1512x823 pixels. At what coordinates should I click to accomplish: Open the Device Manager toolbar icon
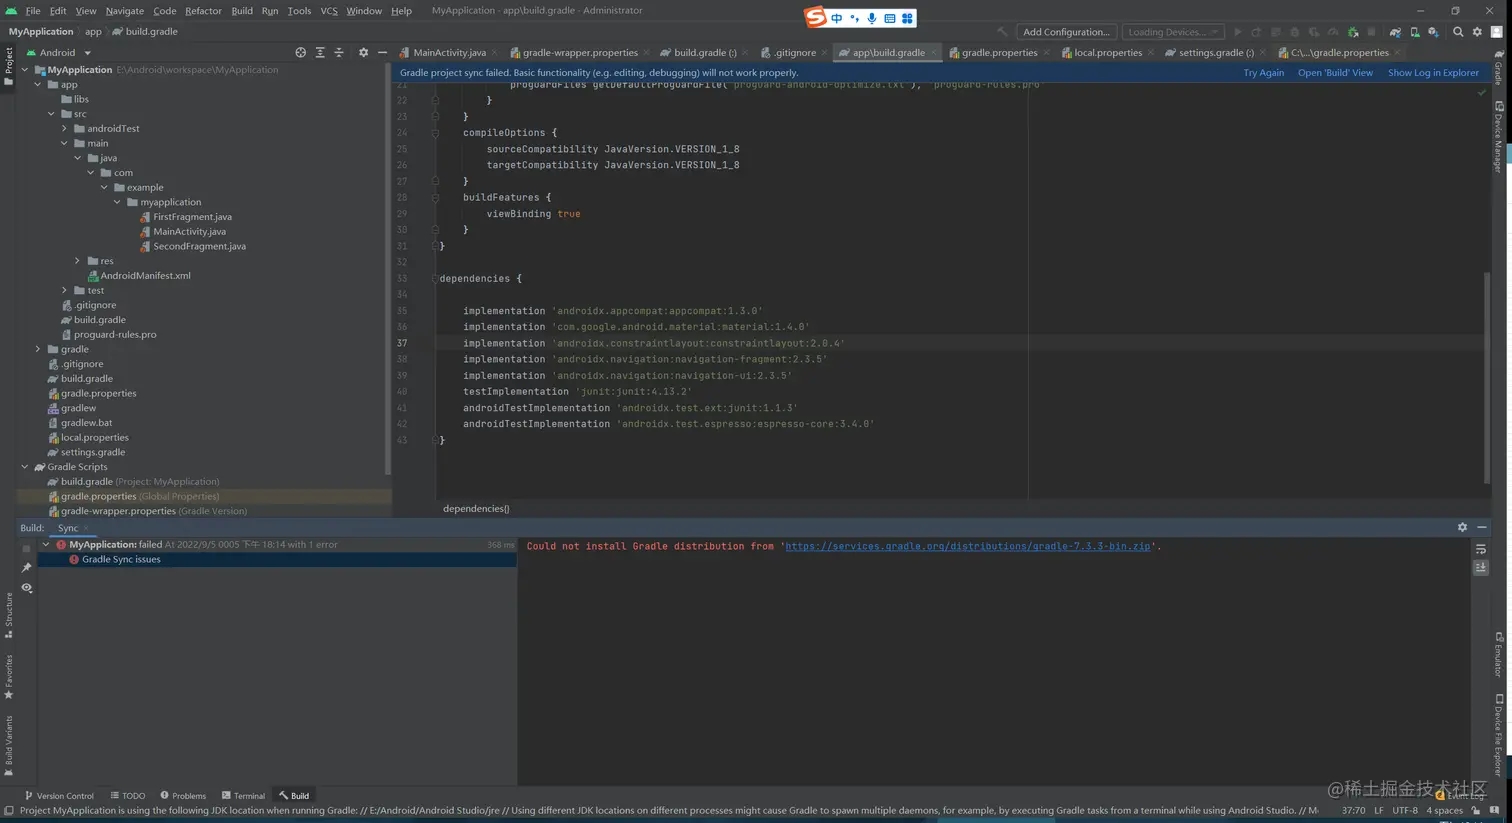tap(1414, 32)
